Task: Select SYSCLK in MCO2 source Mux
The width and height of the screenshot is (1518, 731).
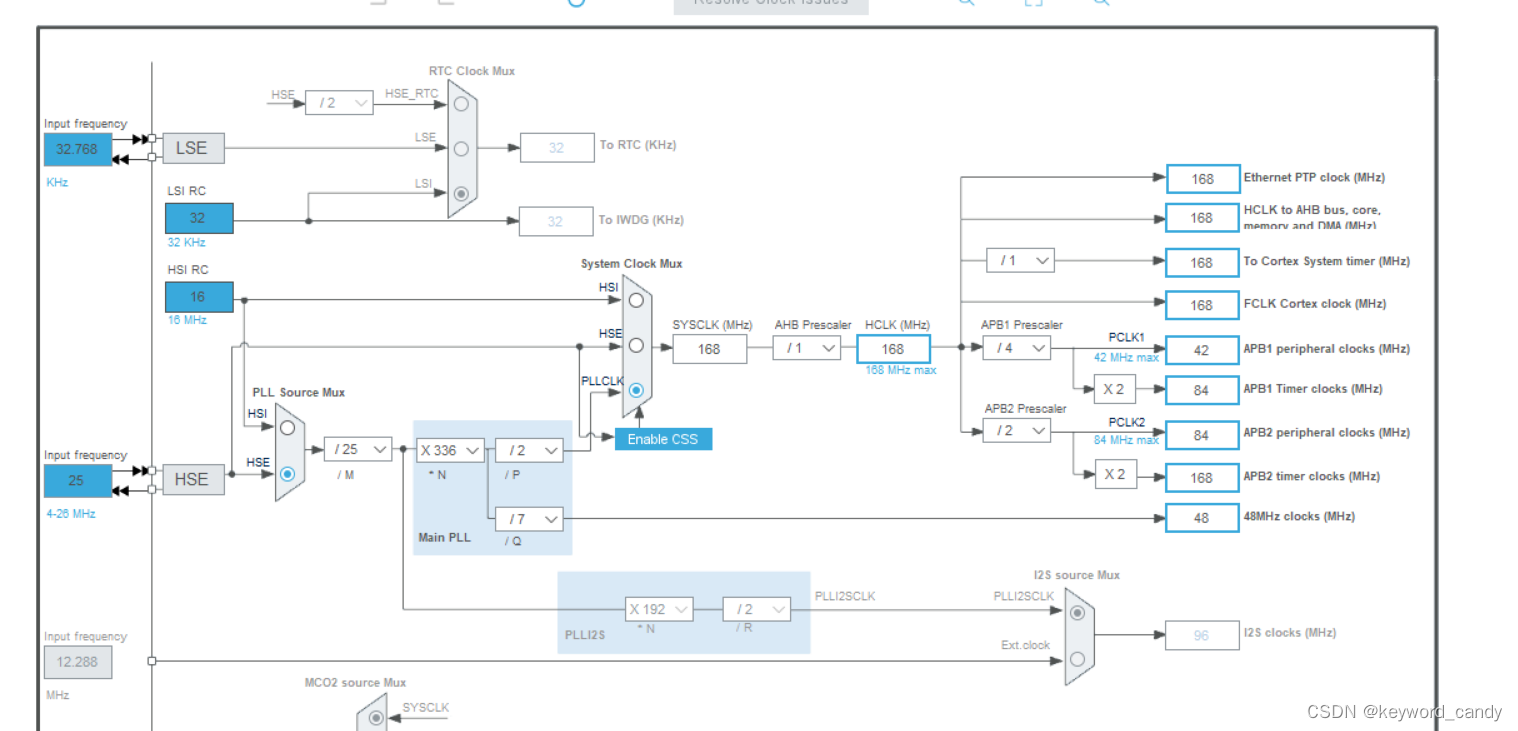Action: click(376, 717)
